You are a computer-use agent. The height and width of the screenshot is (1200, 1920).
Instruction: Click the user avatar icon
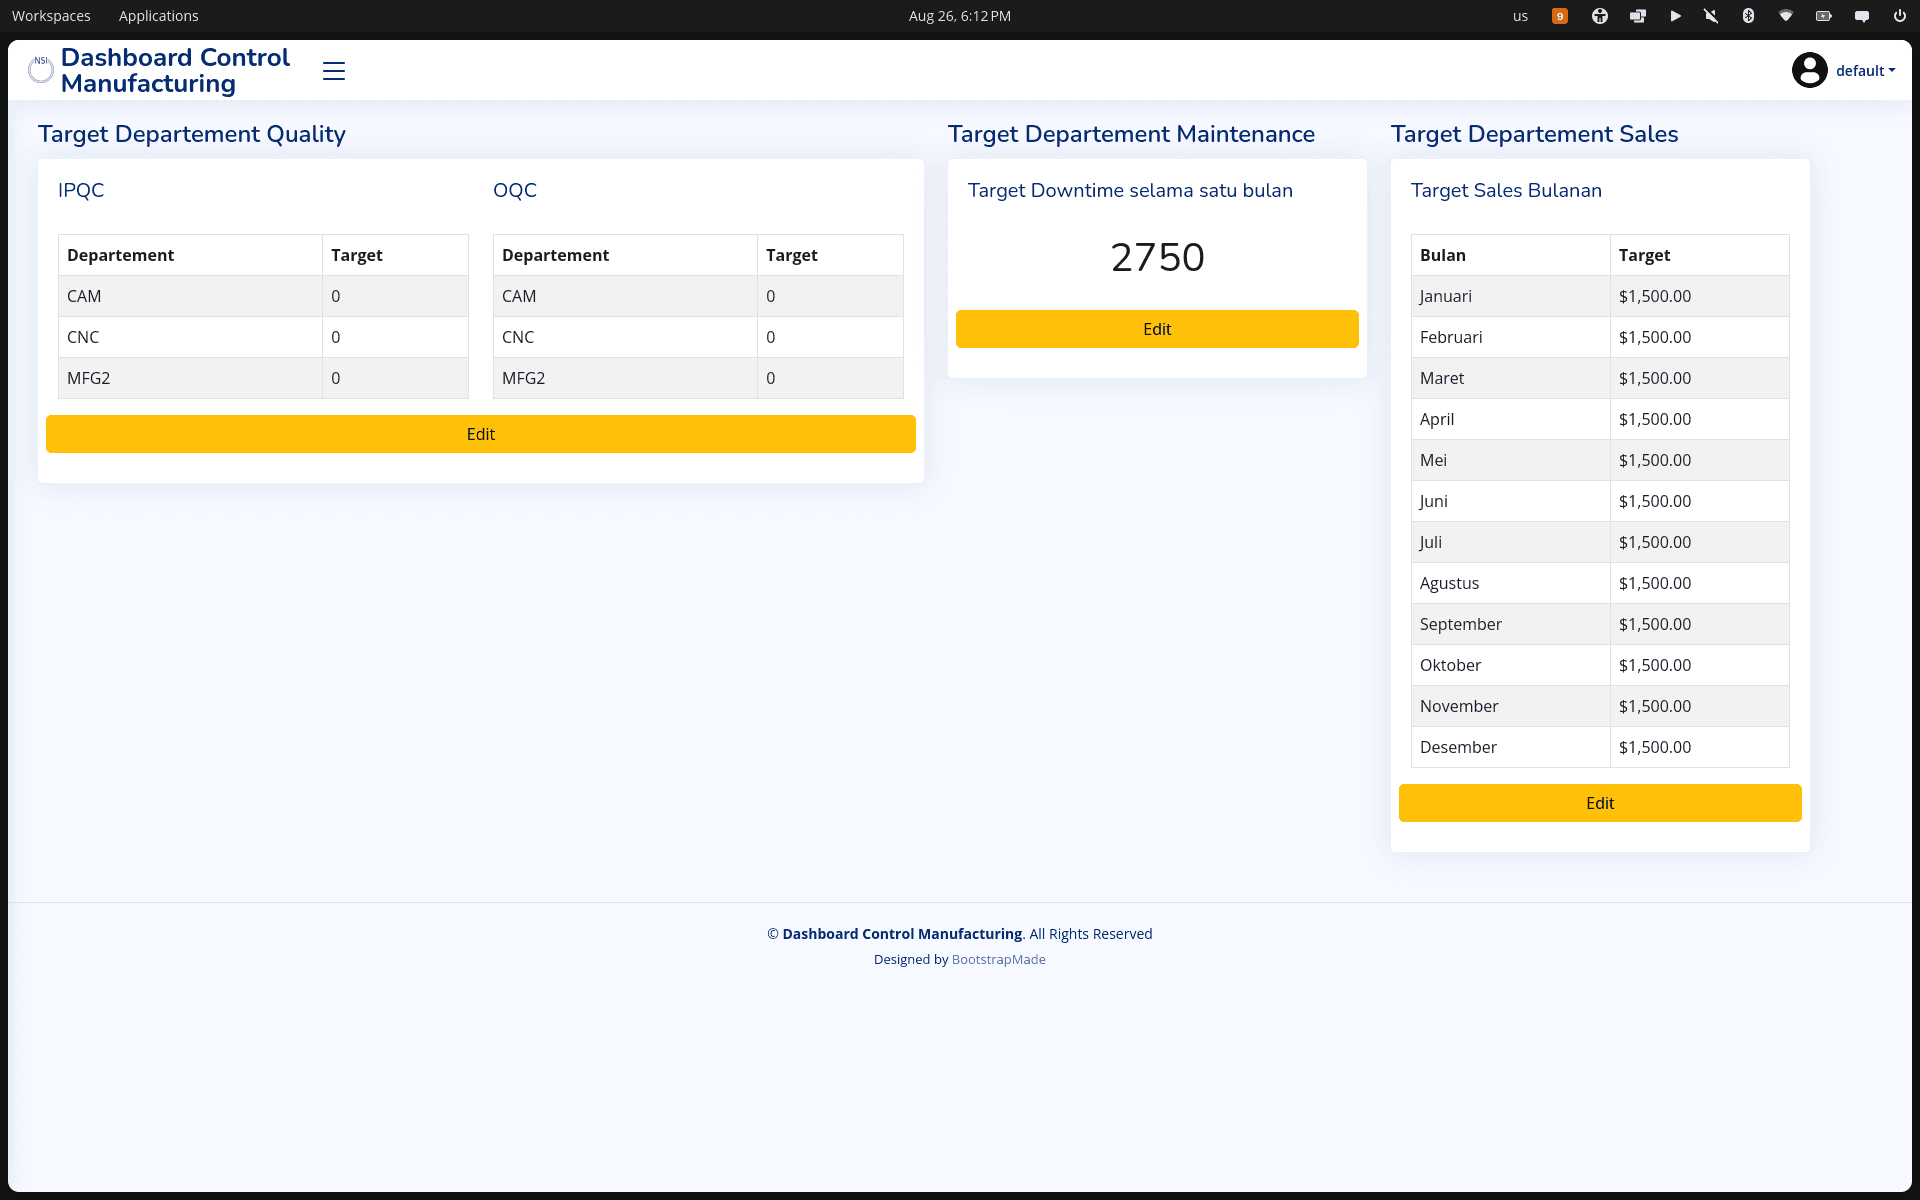[x=1809, y=70]
